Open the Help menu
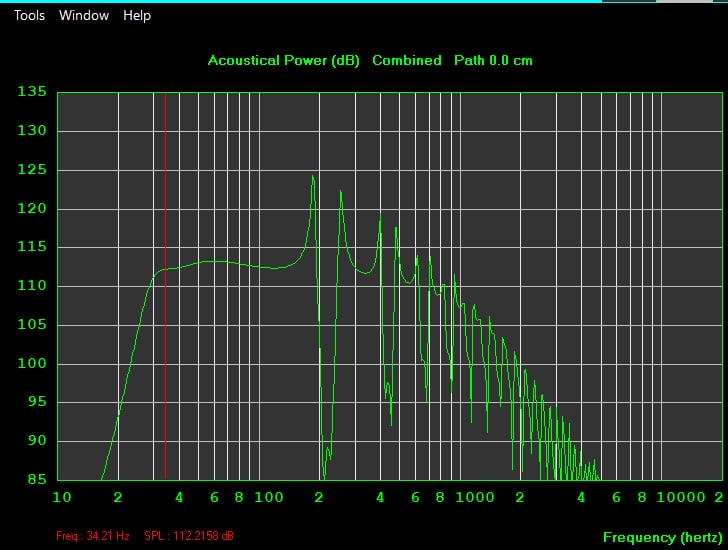This screenshot has width=728, height=550. click(137, 16)
